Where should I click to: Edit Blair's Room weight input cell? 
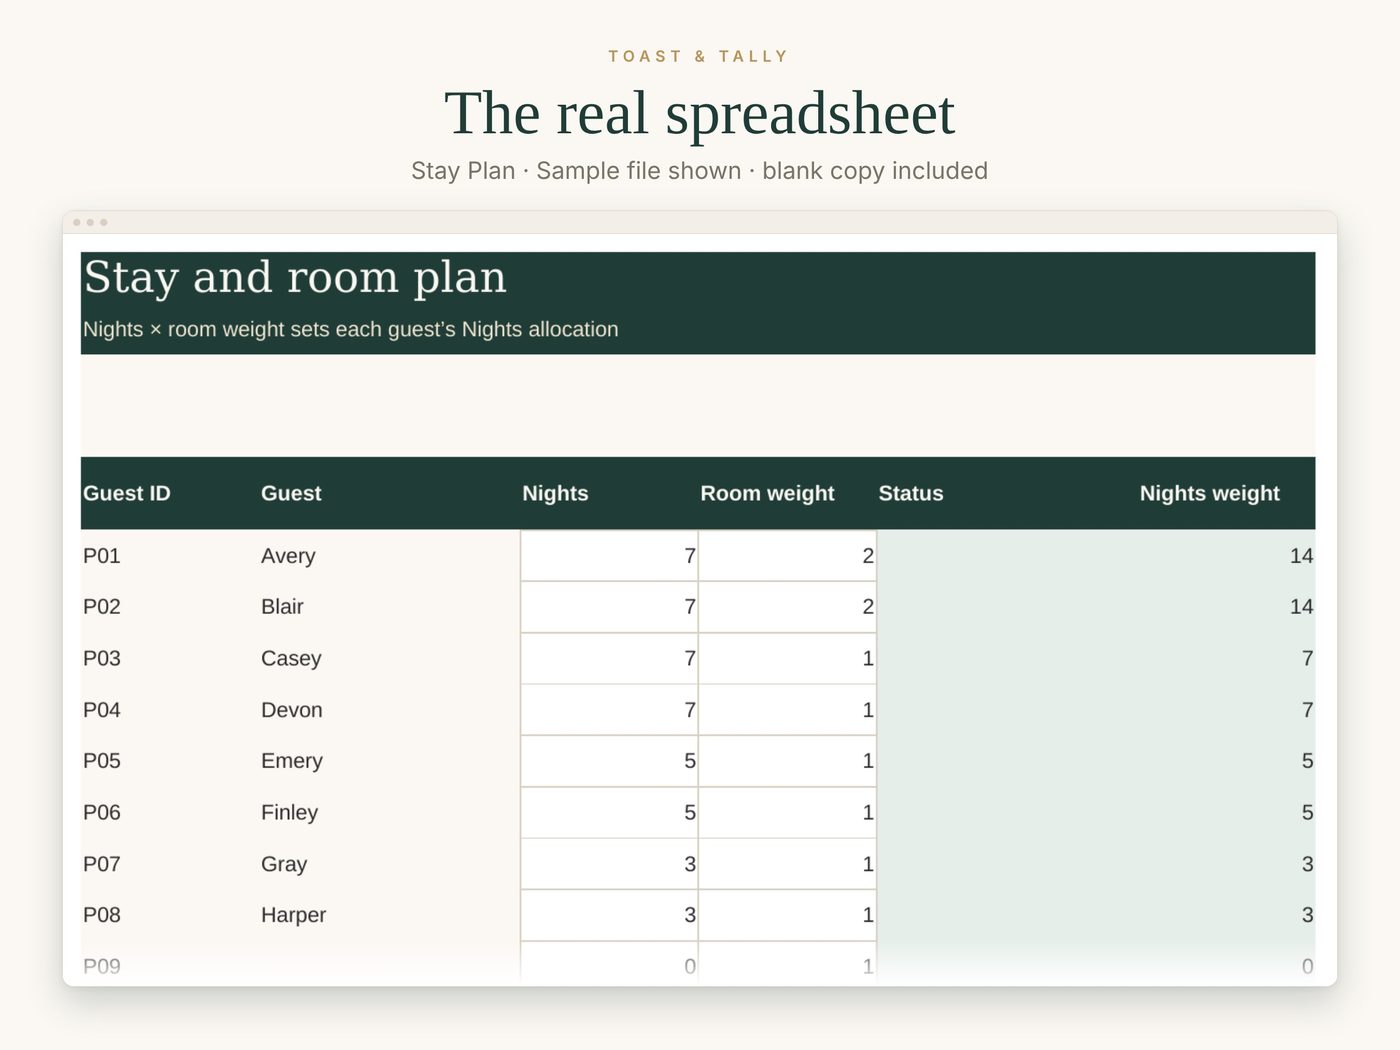tap(787, 607)
